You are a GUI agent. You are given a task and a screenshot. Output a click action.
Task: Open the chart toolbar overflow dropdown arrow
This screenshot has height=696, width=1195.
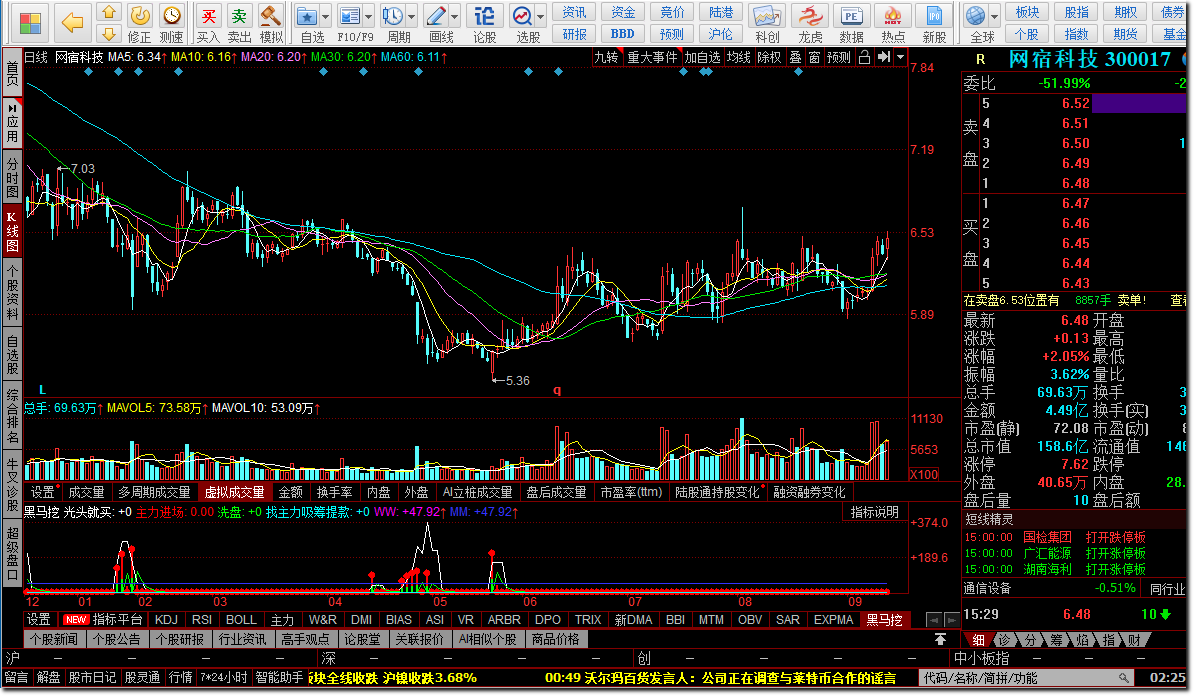pyautogui.click(x=900, y=57)
